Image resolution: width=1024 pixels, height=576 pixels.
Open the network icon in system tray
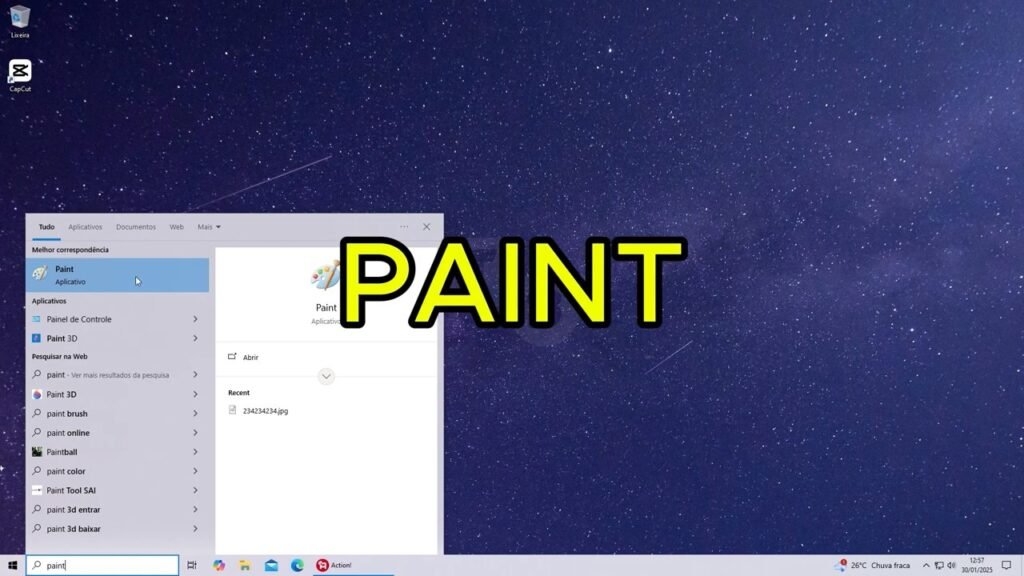click(939, 566)
